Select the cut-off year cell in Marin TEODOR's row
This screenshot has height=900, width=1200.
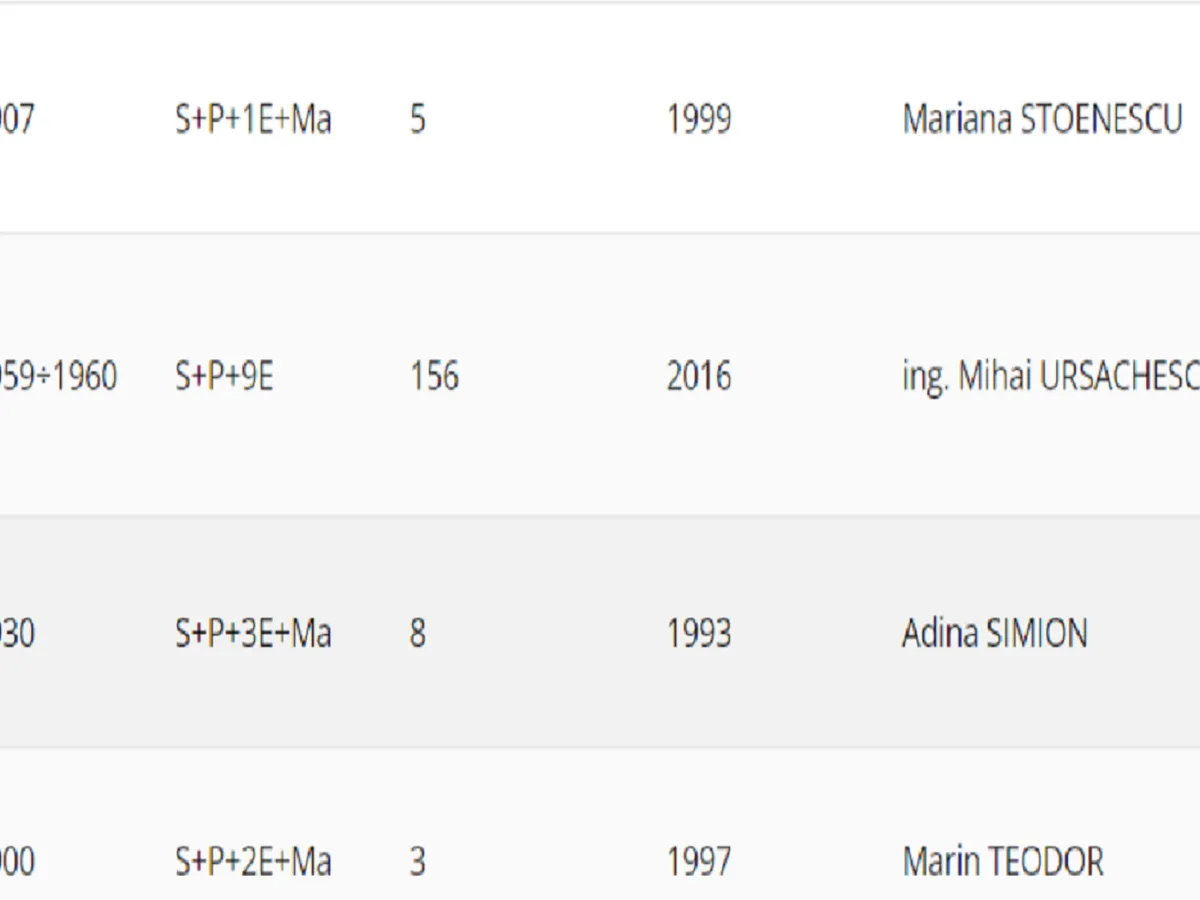(x=17, y=861)
